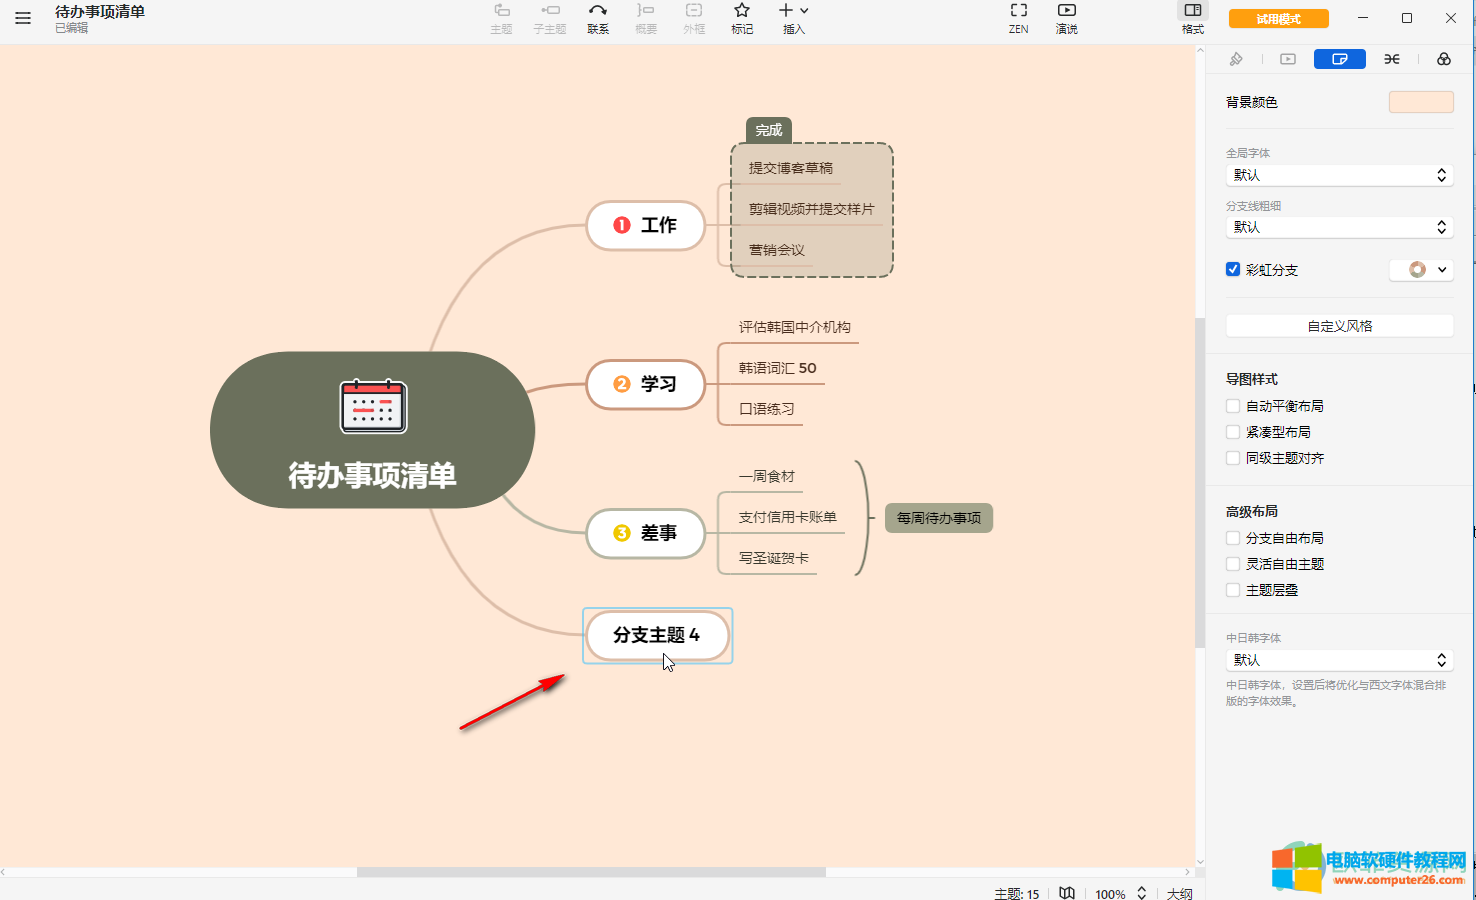
Task: Select subtopic 支付信用卡账单
Action: pos(787,517)
